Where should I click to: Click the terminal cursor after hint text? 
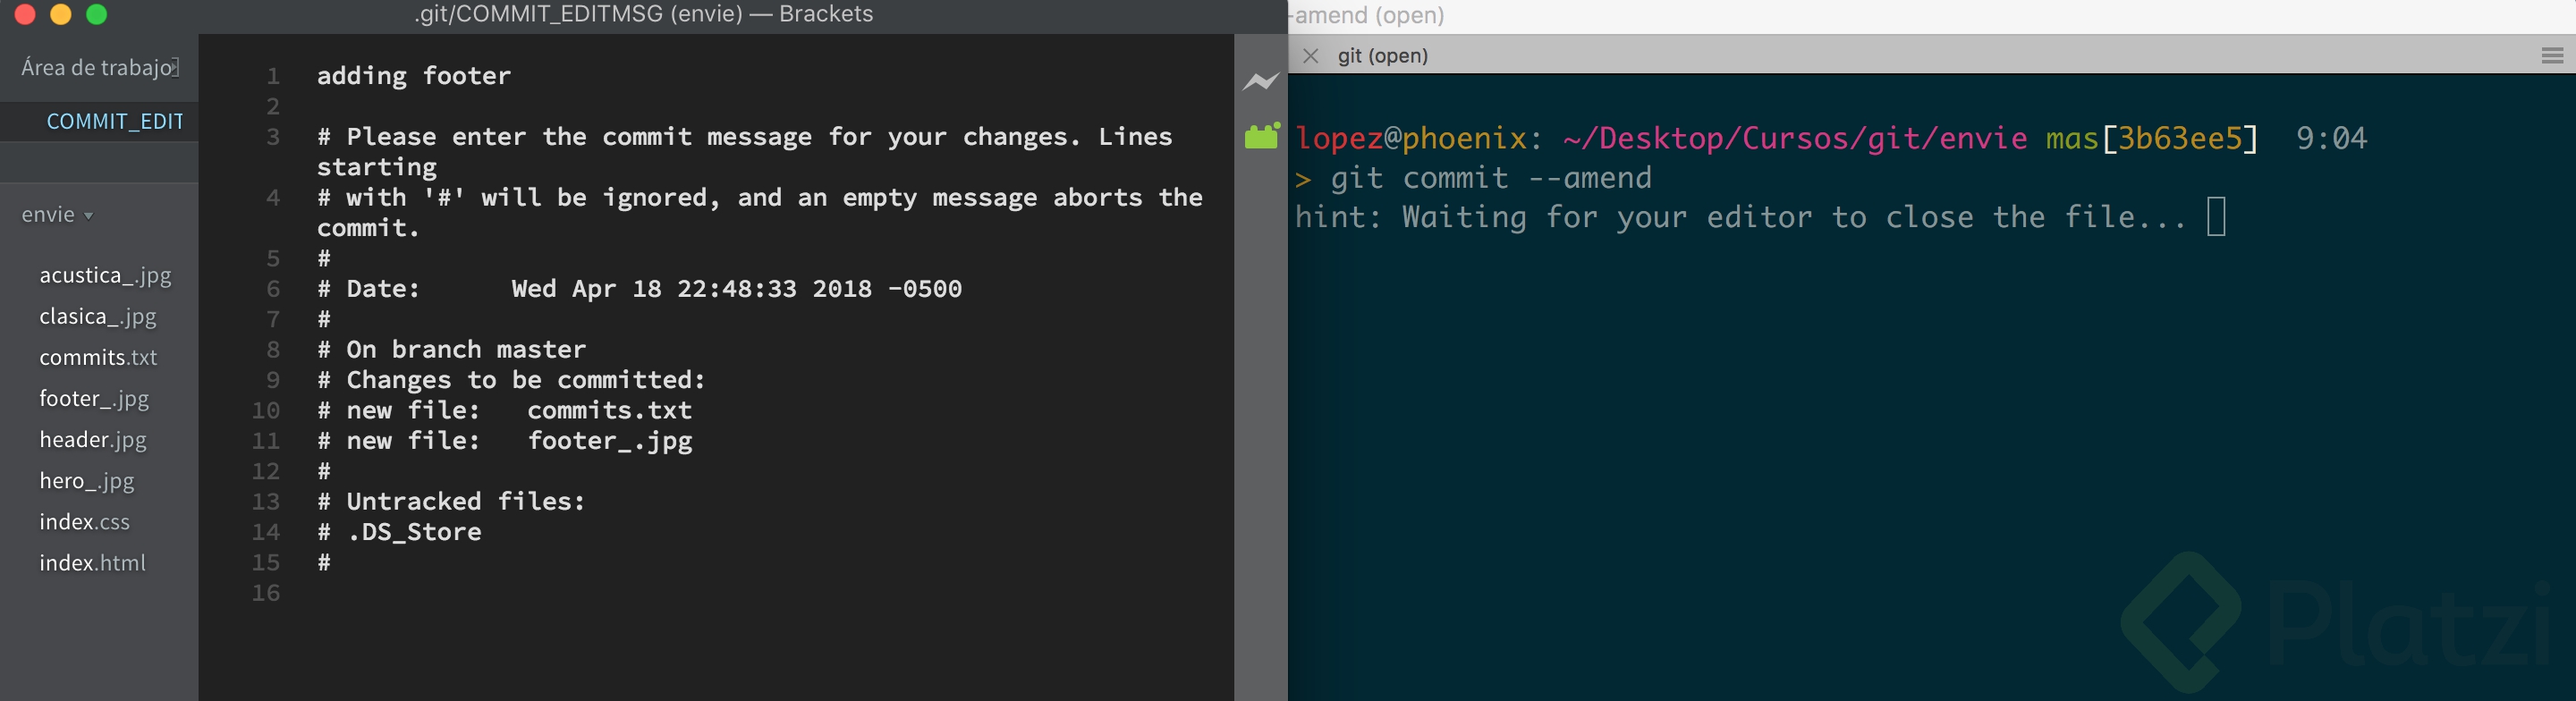[2216, 217]
